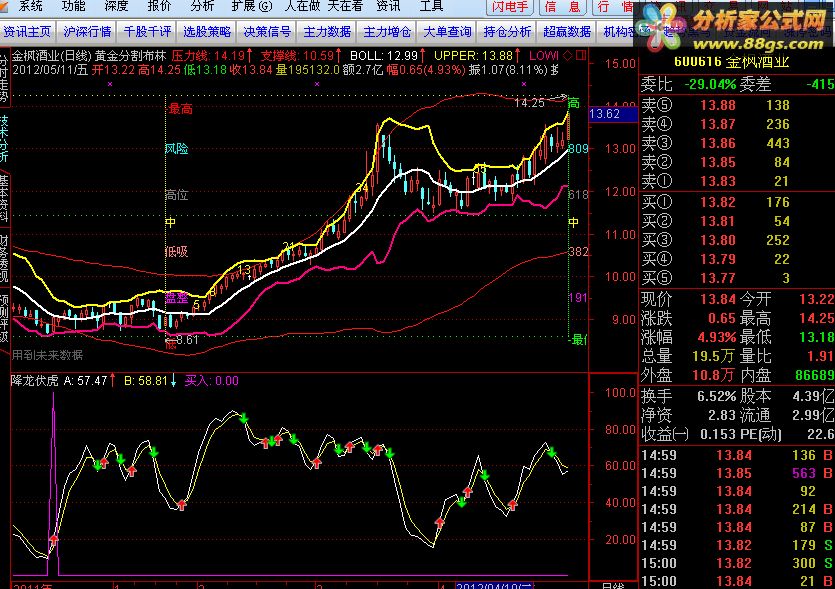Open the 人在做 menu
The width and height of the screenshot is (835, 589).
[302, 6]
